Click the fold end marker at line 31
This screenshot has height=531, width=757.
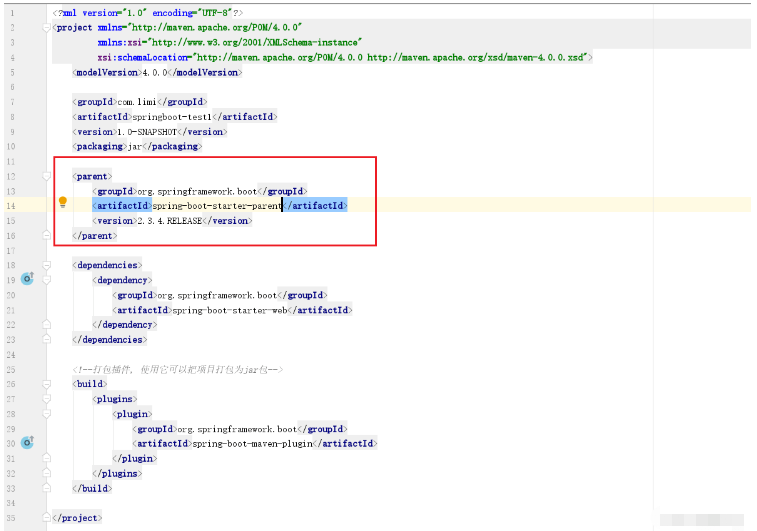[x=46, y=458]
